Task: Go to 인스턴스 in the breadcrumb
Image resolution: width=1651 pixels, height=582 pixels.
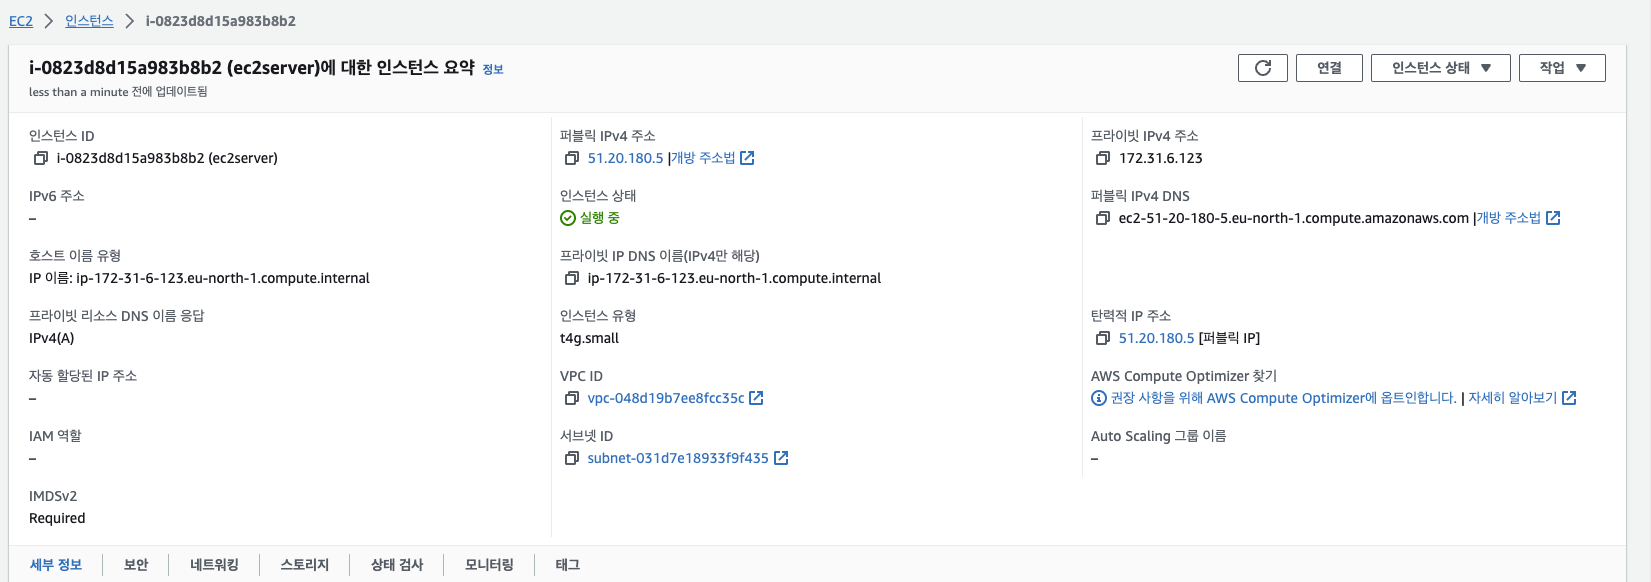Action: point(89,21)
